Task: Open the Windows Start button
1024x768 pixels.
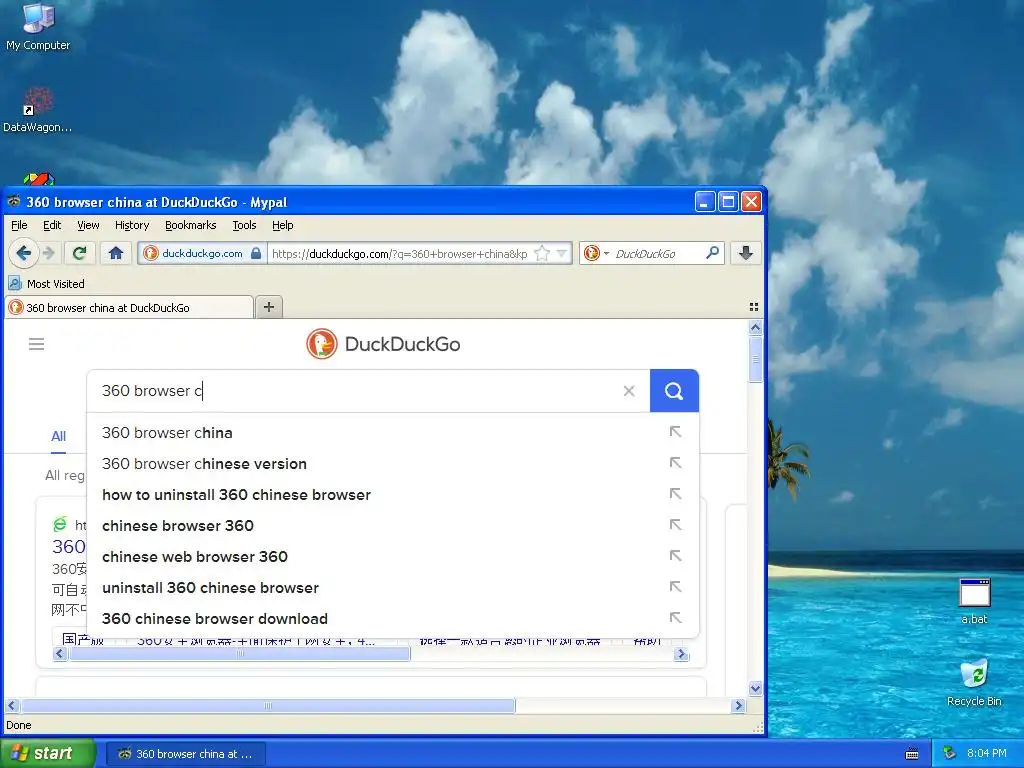Action: (x=48, y=753)
